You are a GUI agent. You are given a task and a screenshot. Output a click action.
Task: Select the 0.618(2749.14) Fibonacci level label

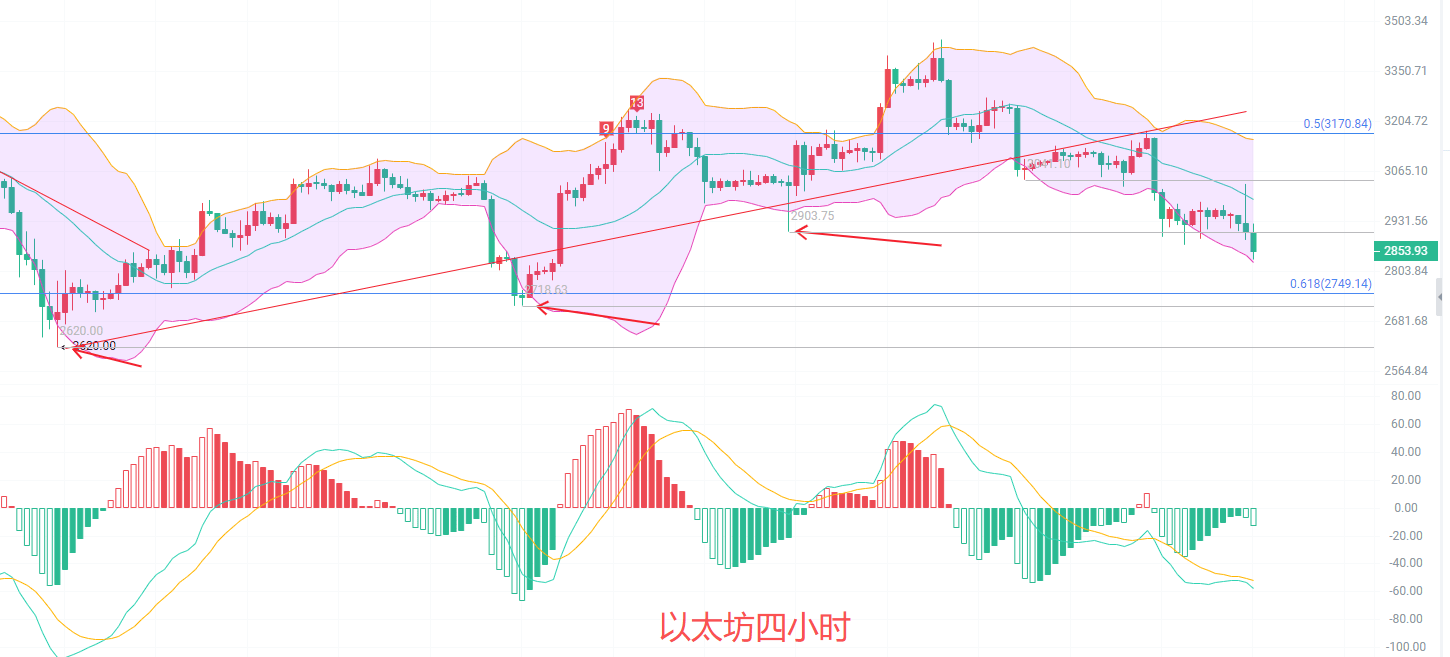[1330, 284]
